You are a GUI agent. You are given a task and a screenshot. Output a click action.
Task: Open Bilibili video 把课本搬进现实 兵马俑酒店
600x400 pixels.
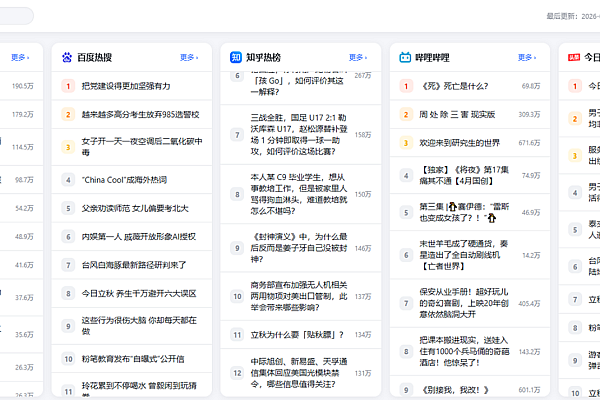pyautogui.click(x=465, y=351)
